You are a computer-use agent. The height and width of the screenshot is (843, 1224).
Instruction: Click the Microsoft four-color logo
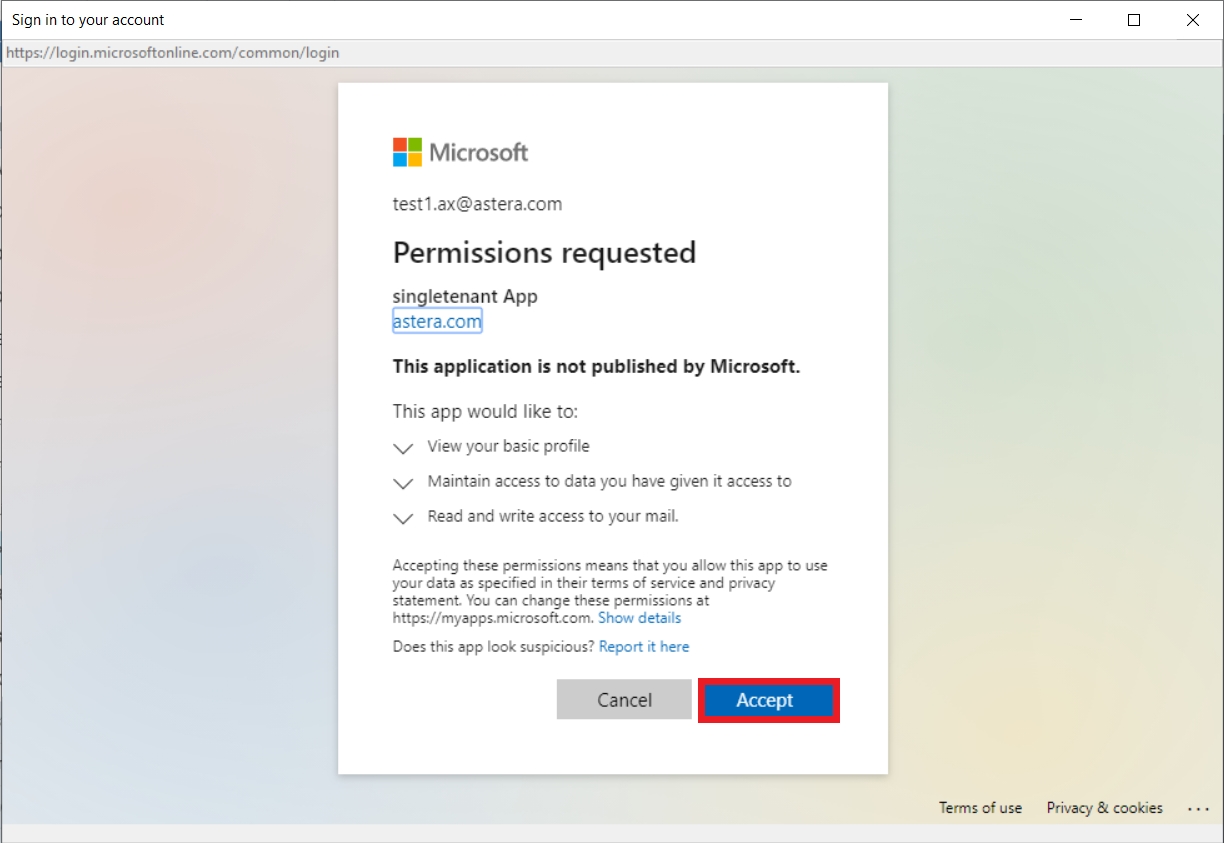[x=407, y=152]
